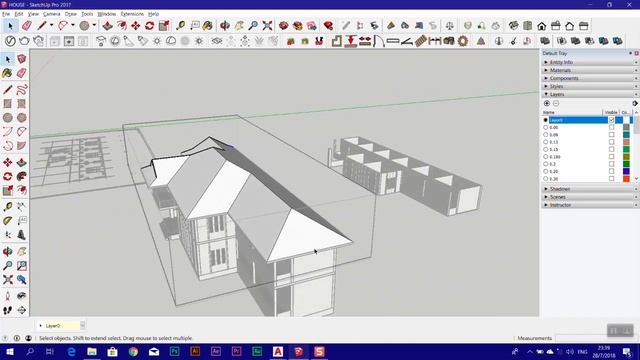Image resolution: width=640 pixels, height=360 pixels.
Task: Select the Zoom Window tool in left toolbar
Action: (x=22, y=266)
